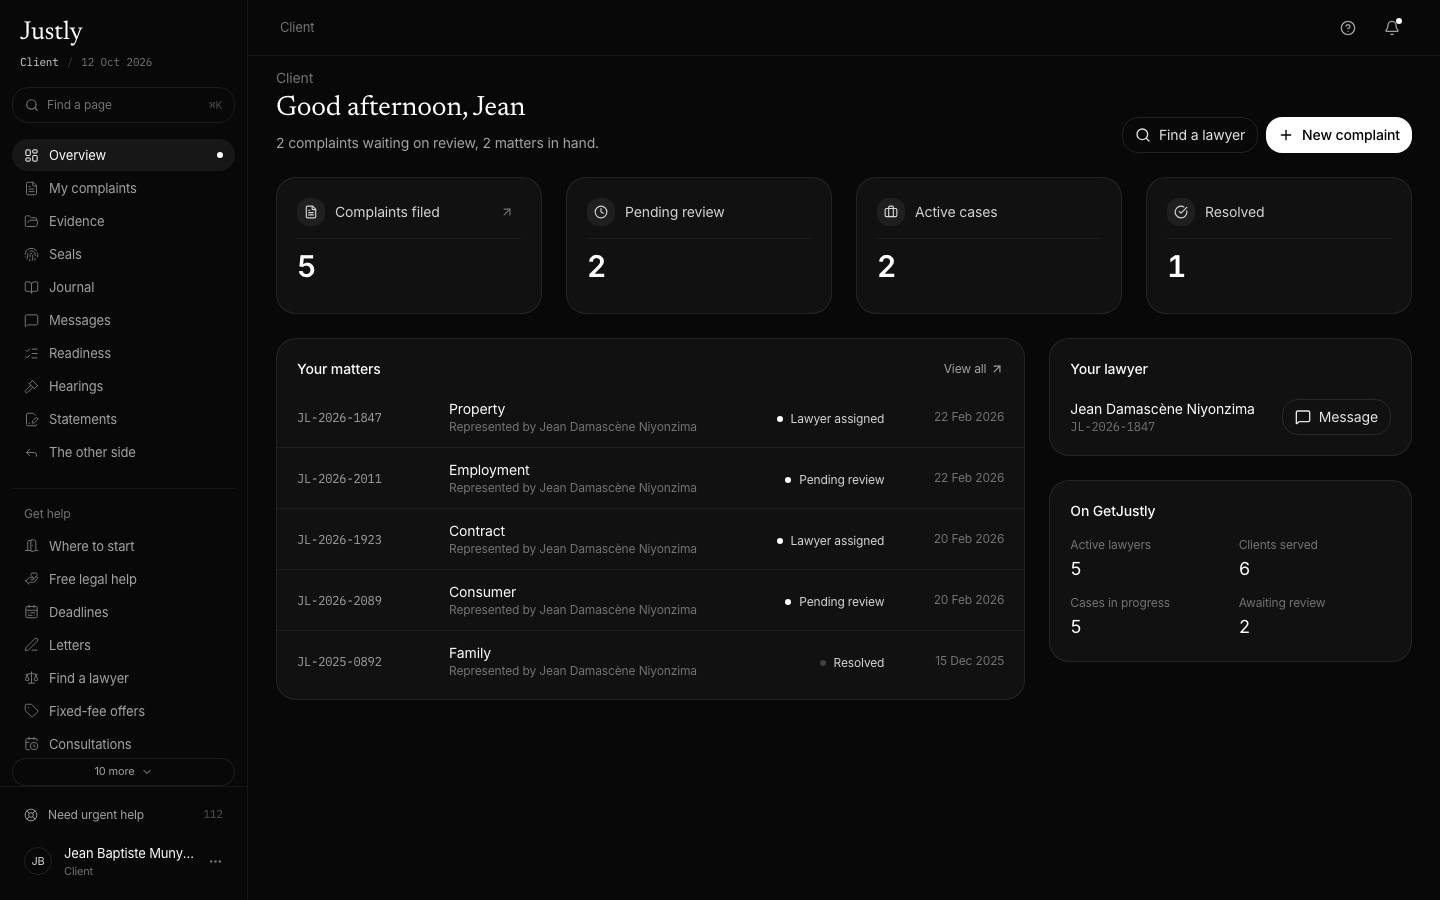Open the Consumer matter JL-2026-2089
Viewport: 1440px width, 900px height.
click(650, 600)
